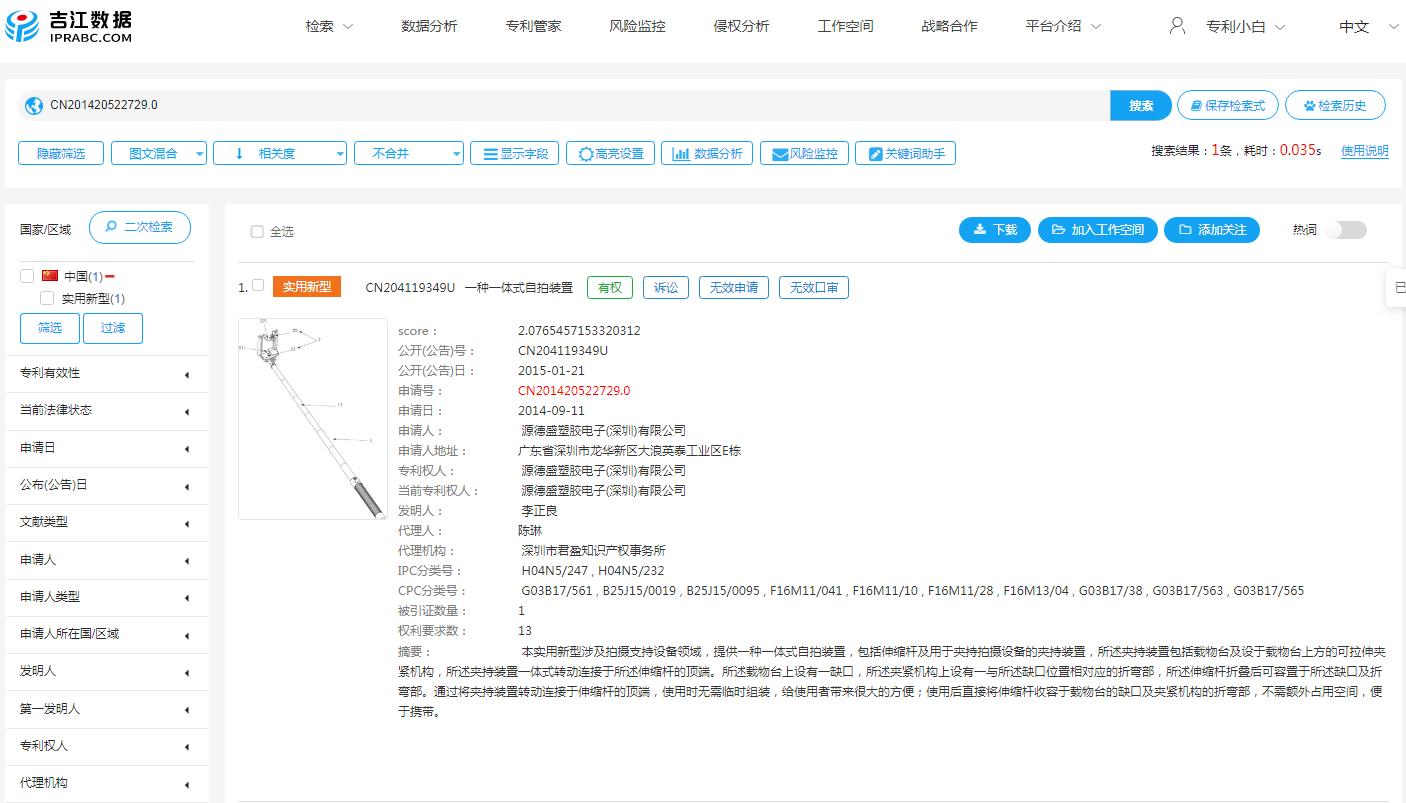Open the CN201420522729.0 application number link
This screenshot has width=1406, height=803.
[x=573, y=391]
